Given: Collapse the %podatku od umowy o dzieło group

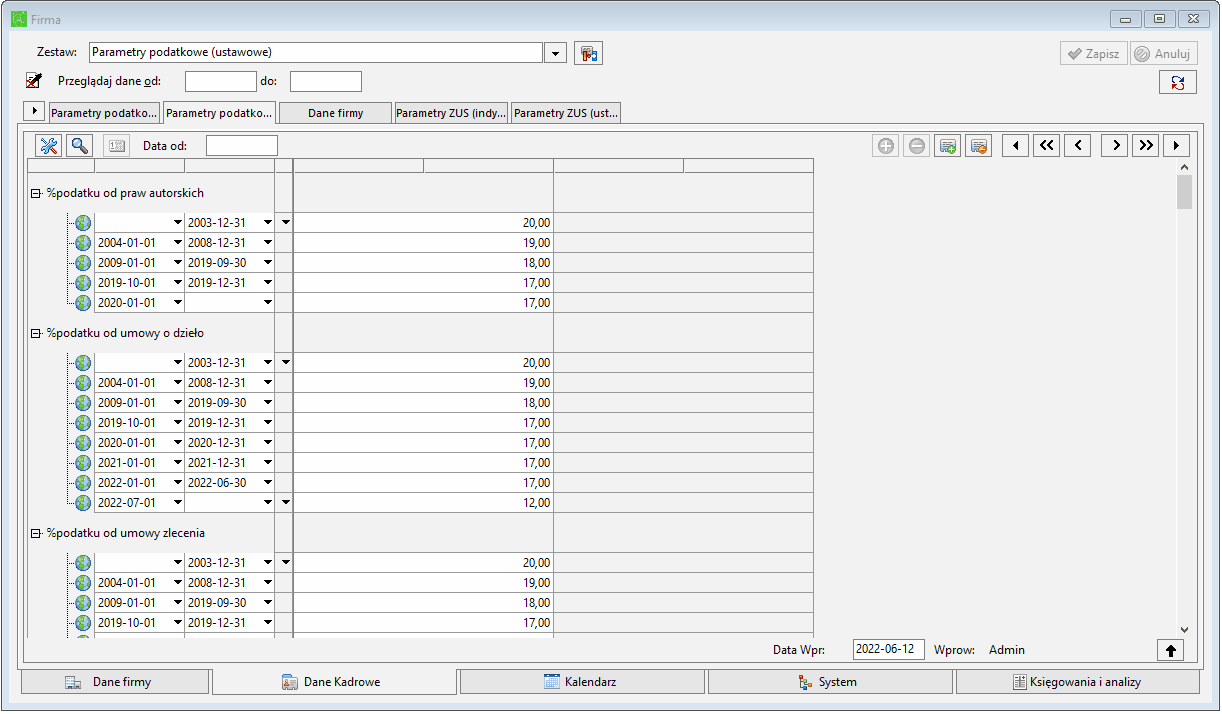Looking at the screenshot, I should coord(35,333).
